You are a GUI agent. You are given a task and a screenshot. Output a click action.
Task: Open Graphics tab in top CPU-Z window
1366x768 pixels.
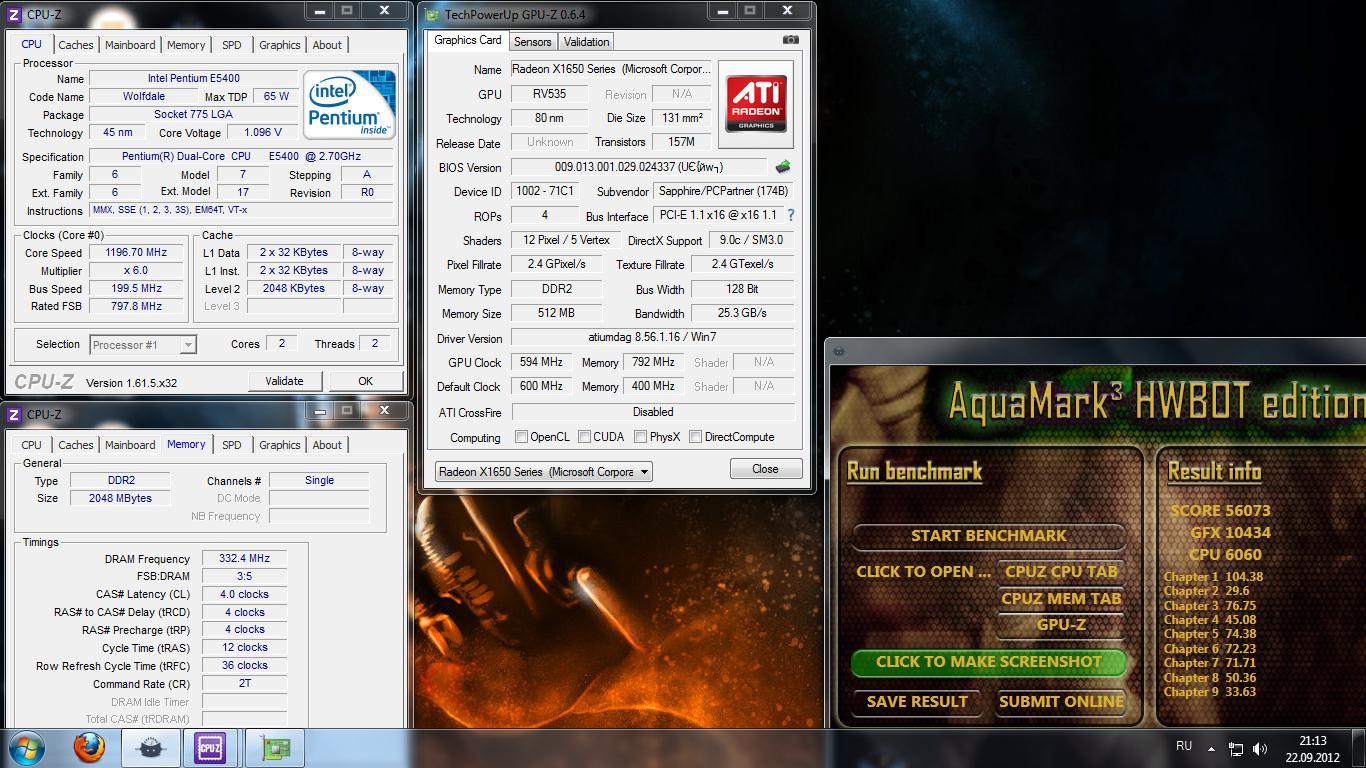click(279, 45)
